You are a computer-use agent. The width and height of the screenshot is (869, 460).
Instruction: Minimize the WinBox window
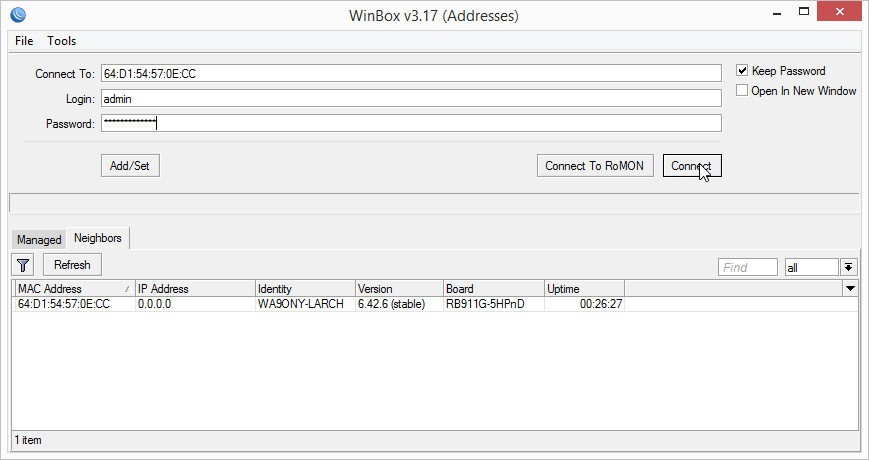pyautogui.click(x=777, y=12)
